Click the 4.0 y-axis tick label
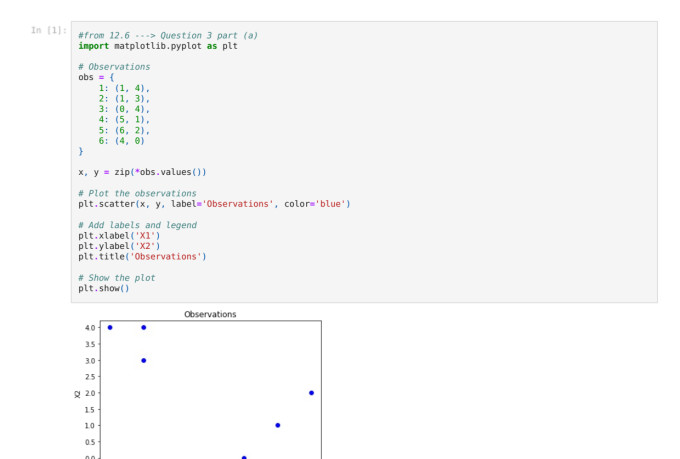Viewport: 680px width, 459px height. tap(90, 328)
